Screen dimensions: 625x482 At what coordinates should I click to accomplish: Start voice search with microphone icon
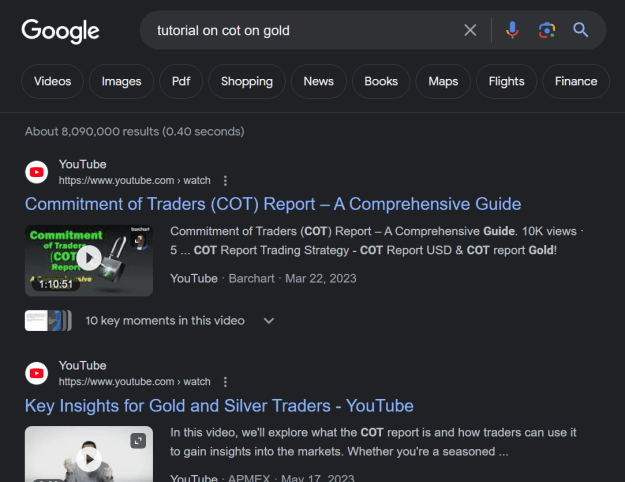pyautogui.click(x=512, y=30)
